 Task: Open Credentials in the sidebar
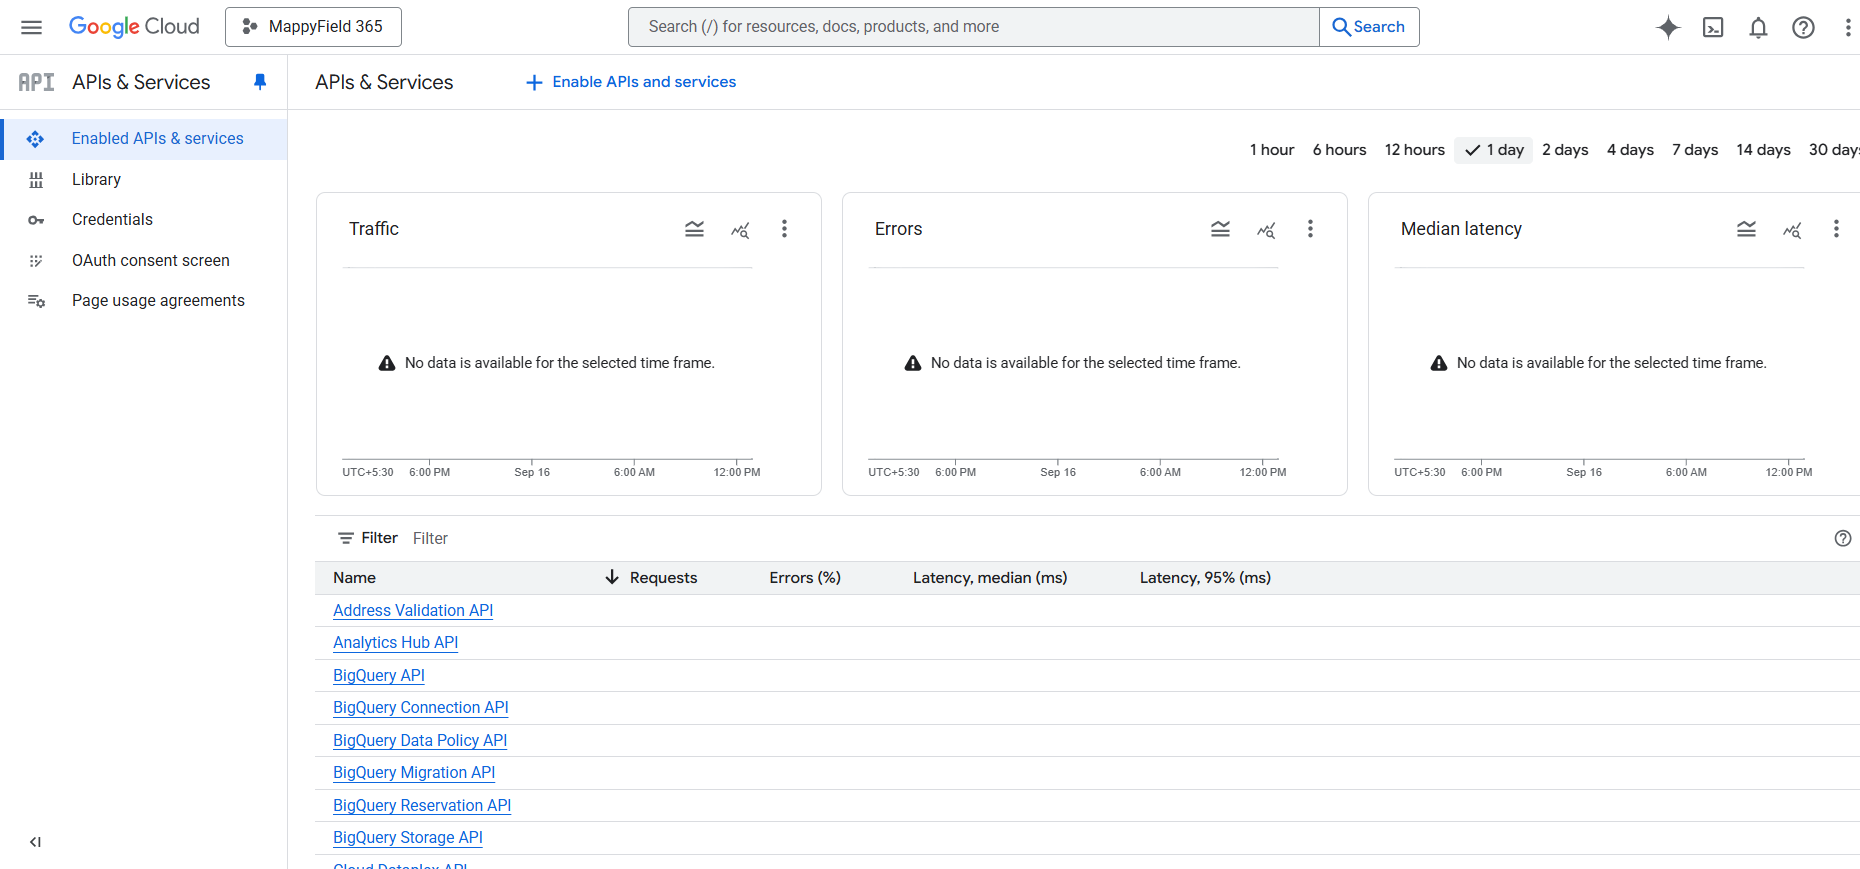click(x=112, y=220)
